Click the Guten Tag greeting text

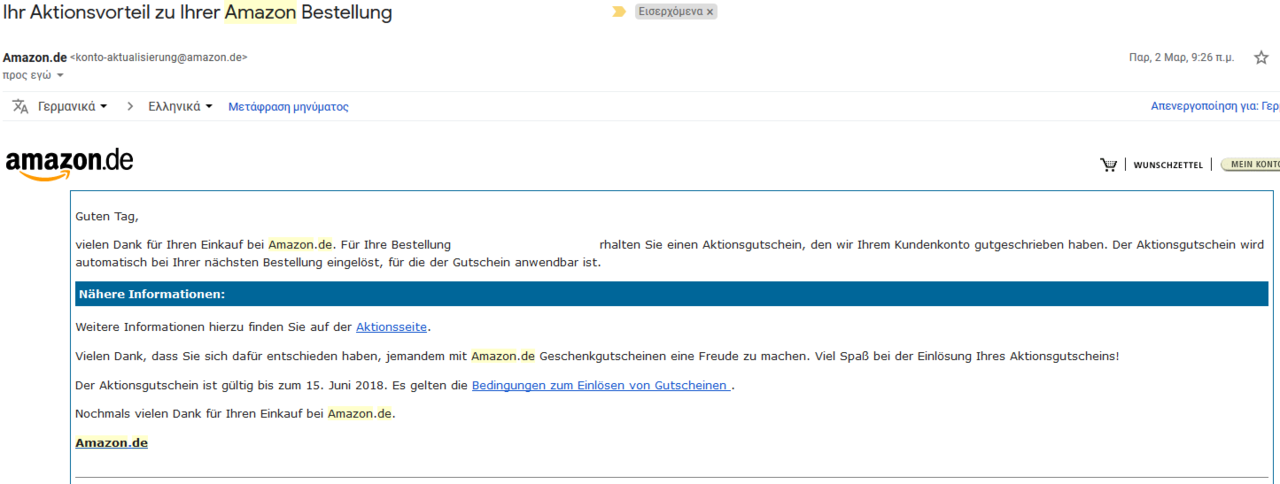[x=107, y=216]
